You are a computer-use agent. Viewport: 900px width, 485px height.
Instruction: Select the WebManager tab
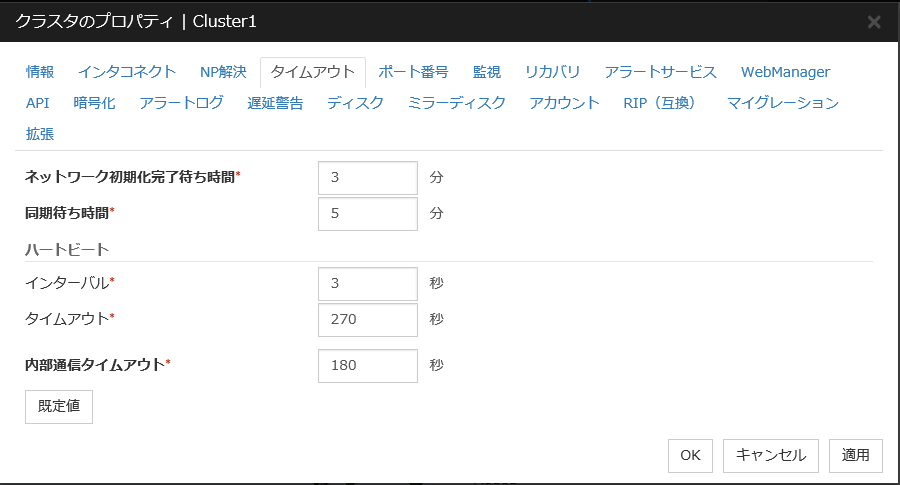(785, 72)
